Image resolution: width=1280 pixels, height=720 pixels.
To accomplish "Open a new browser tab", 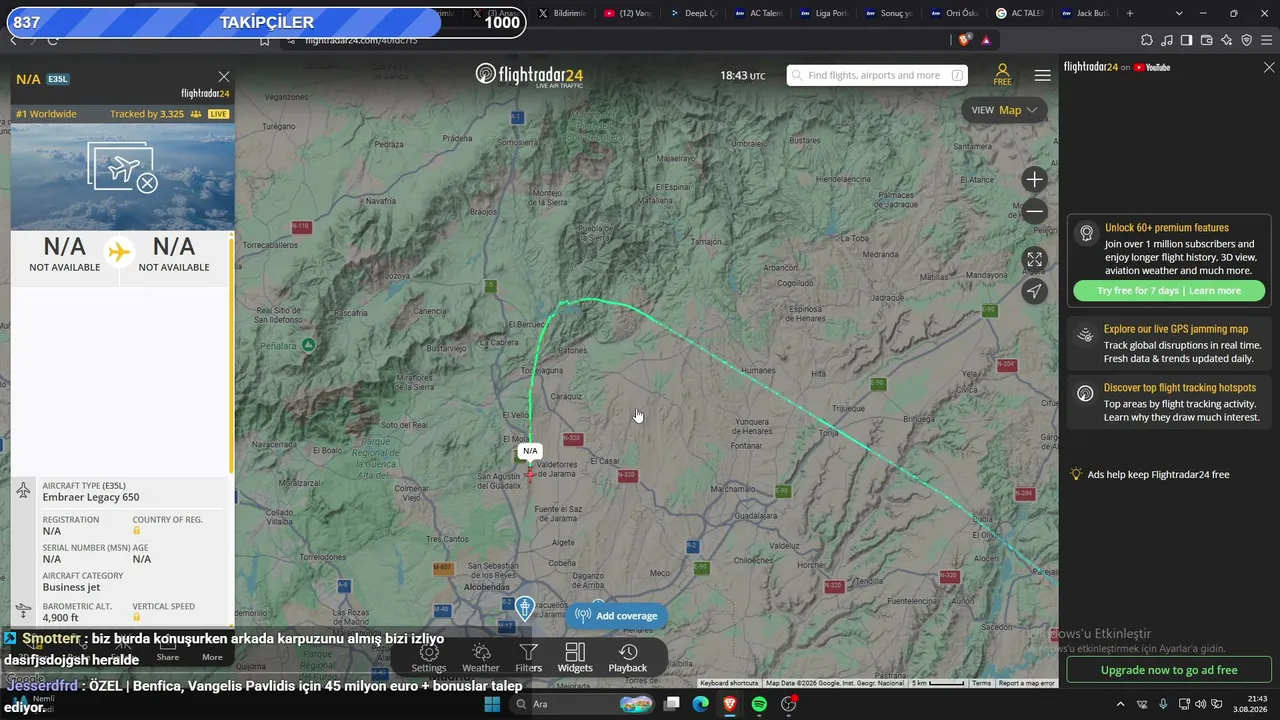I will coord(1130,13).
